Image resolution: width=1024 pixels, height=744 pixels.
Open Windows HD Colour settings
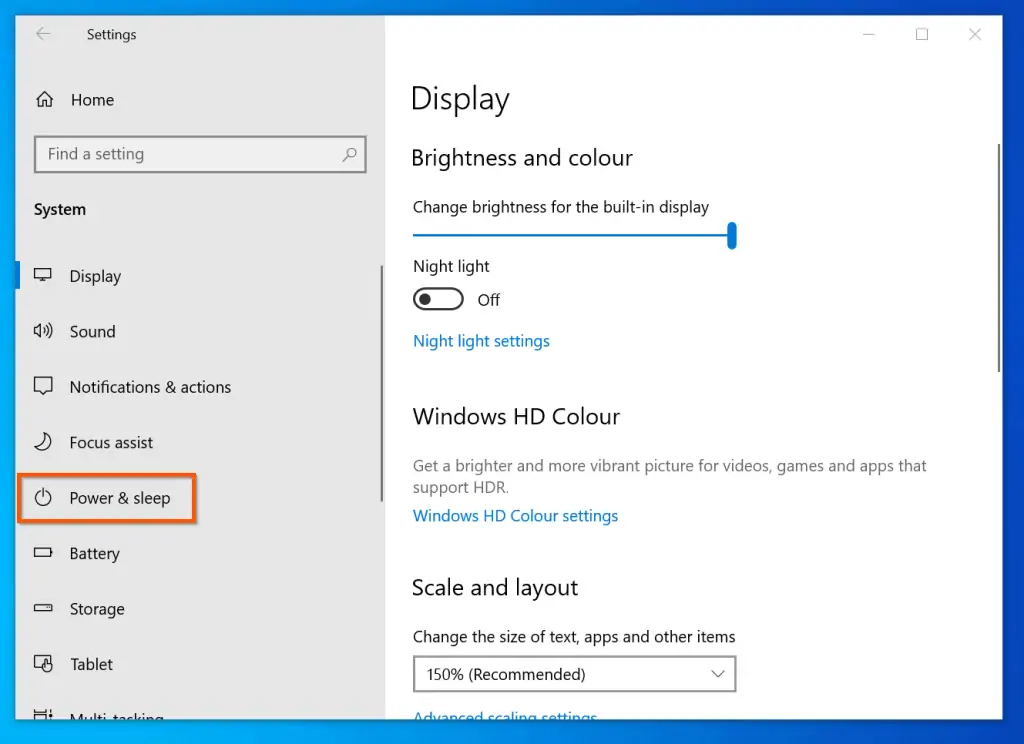pyautogui.click(x=515, y=515)
